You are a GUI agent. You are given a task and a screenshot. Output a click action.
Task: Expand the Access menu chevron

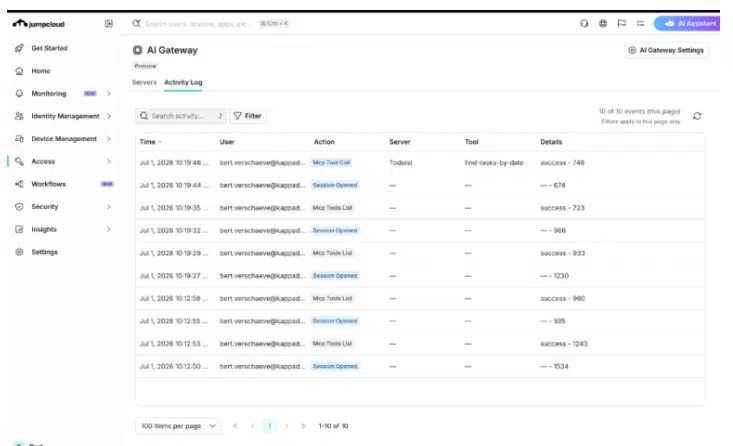point(108,161)
